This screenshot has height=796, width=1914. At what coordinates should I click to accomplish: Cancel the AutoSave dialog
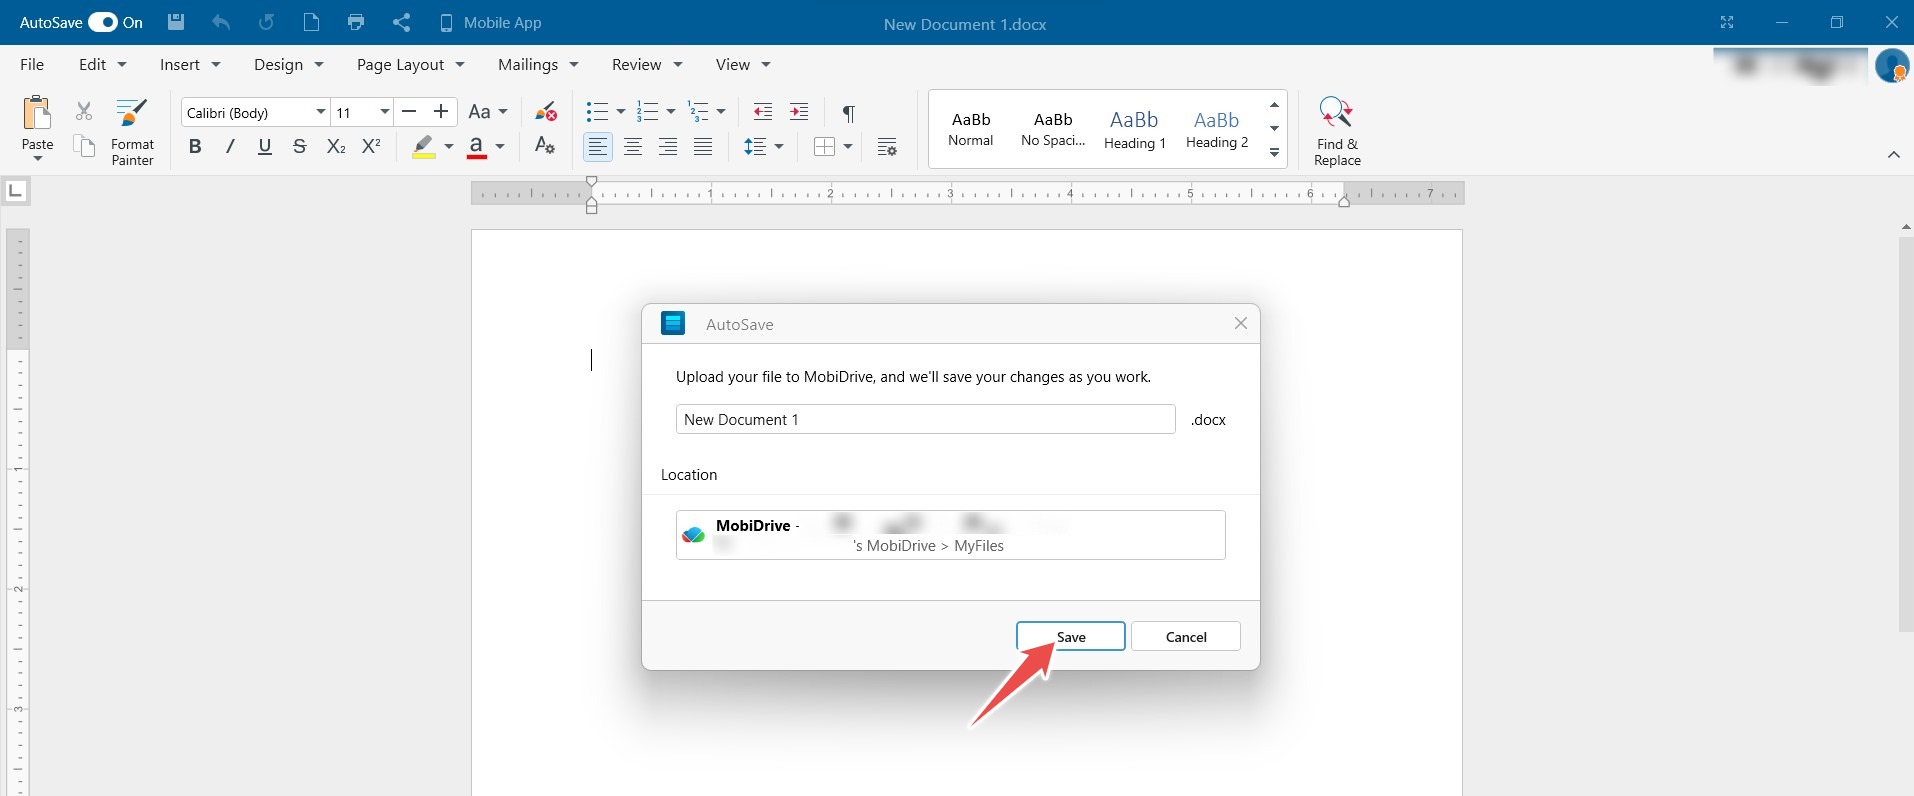pos(1186,637)
